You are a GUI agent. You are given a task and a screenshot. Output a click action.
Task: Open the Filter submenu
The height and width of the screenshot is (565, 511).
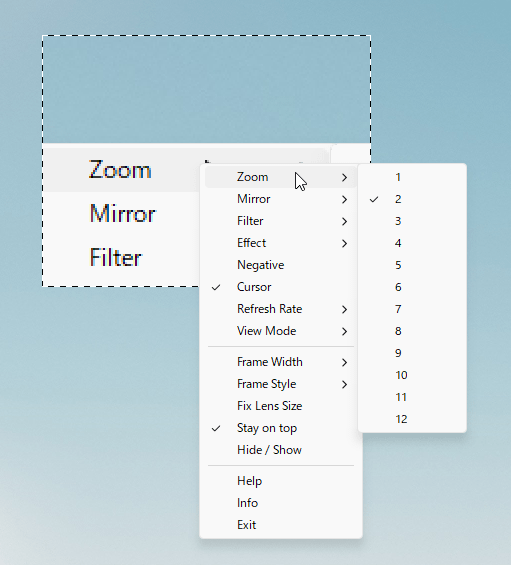coord(281,221)
